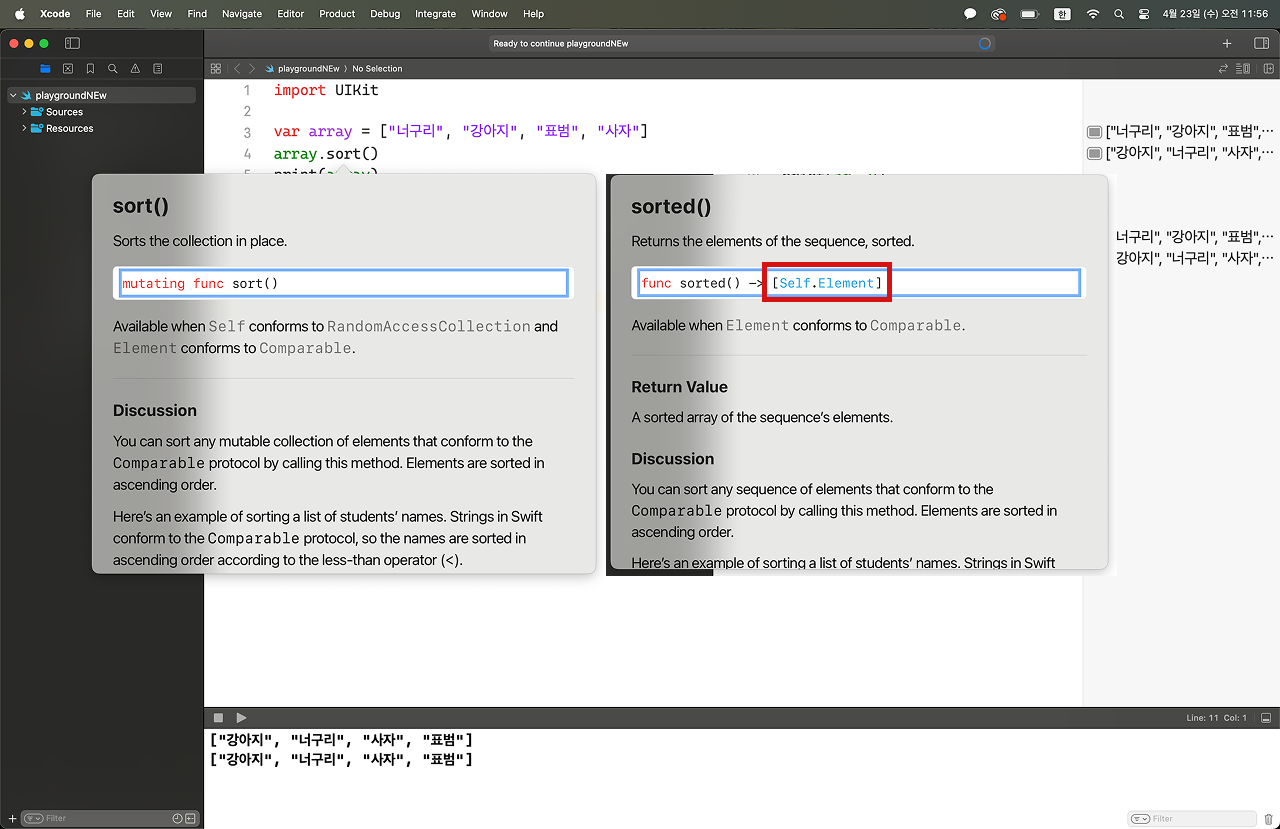Open the Source Control navigator icon
The height and width of the screenshot is (829, 1280).
(68, 69)
